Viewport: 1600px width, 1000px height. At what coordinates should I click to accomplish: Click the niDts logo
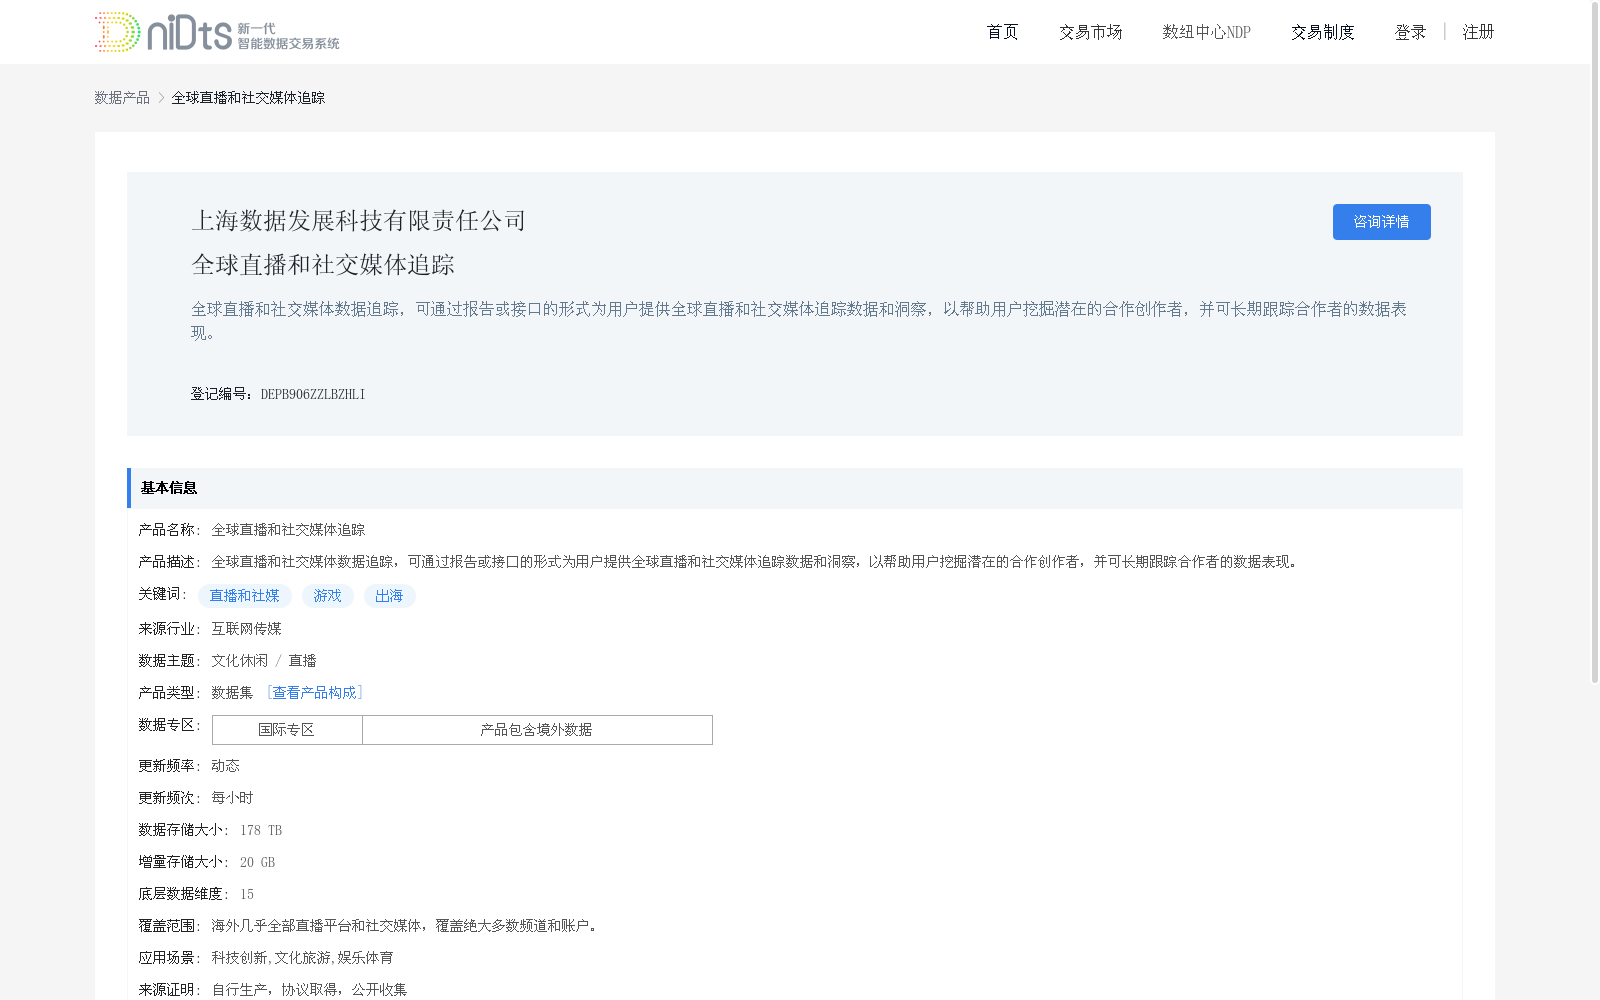(217, 32)
